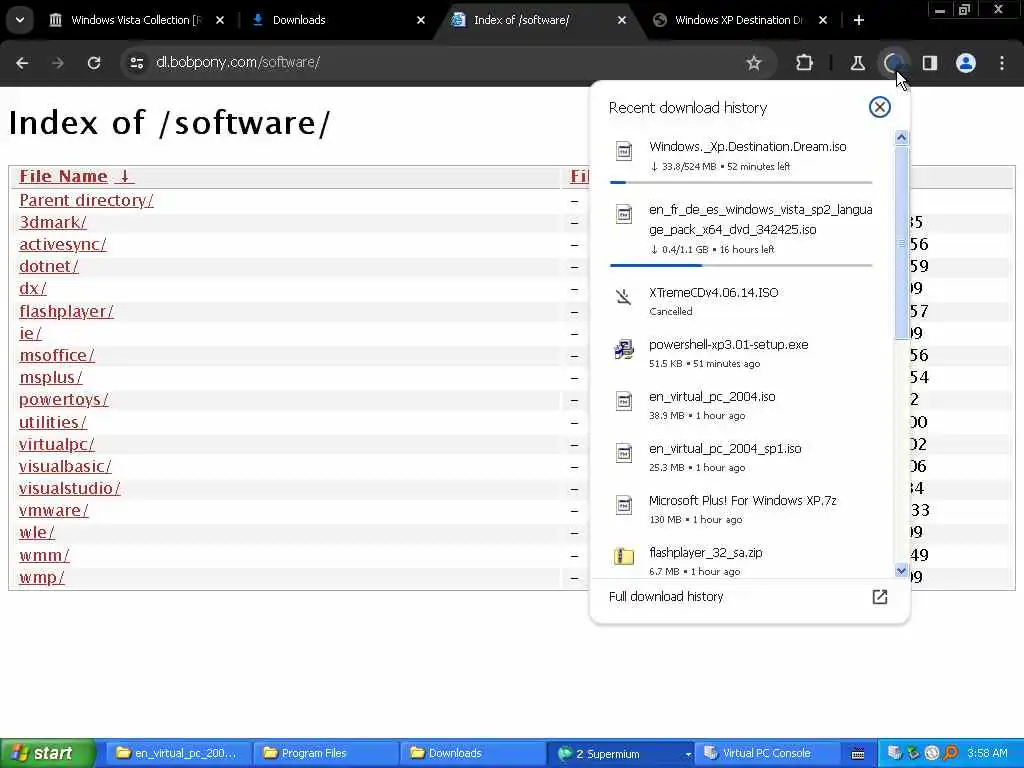Open the dx/ folder link
1024x768 pixels.
(x=33, y=289)
